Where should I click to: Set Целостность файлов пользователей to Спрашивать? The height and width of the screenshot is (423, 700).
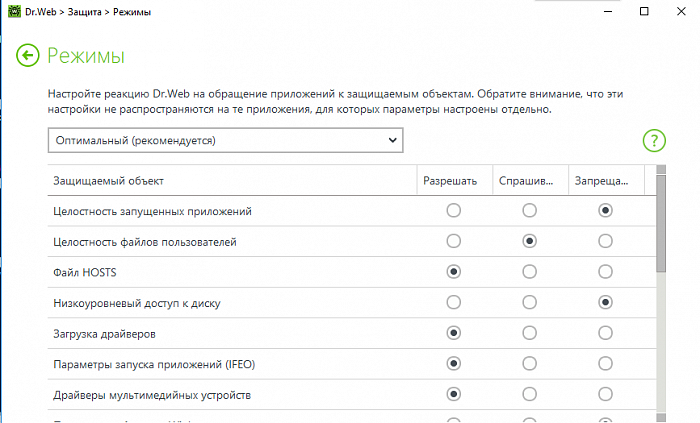529,241
